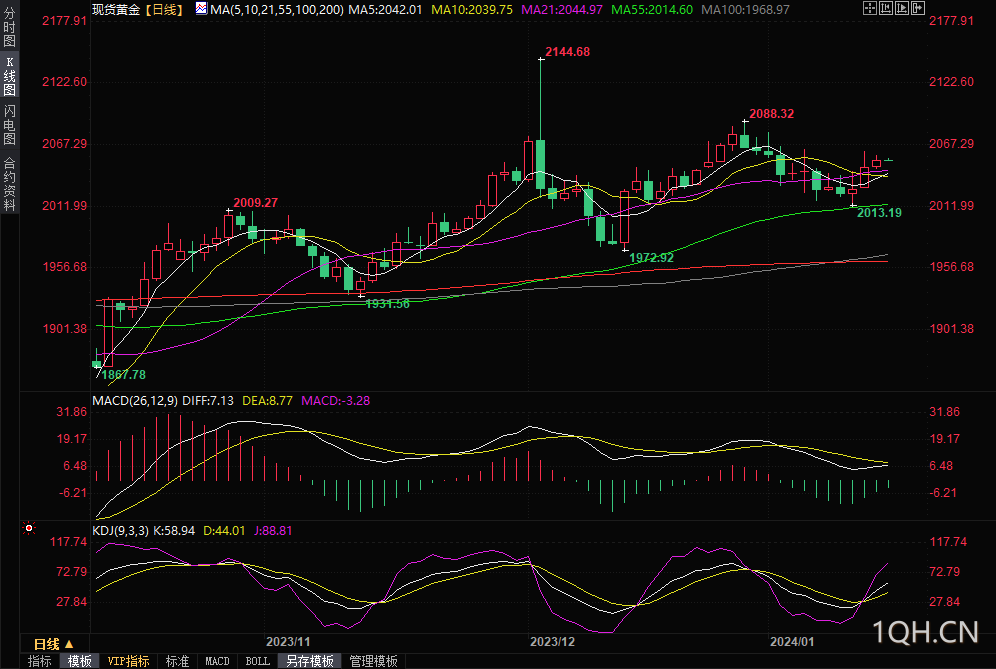Screen dimensions: 996x669
Task: Switch to 分时图 view in left sidebar
Action: point(10,27)
